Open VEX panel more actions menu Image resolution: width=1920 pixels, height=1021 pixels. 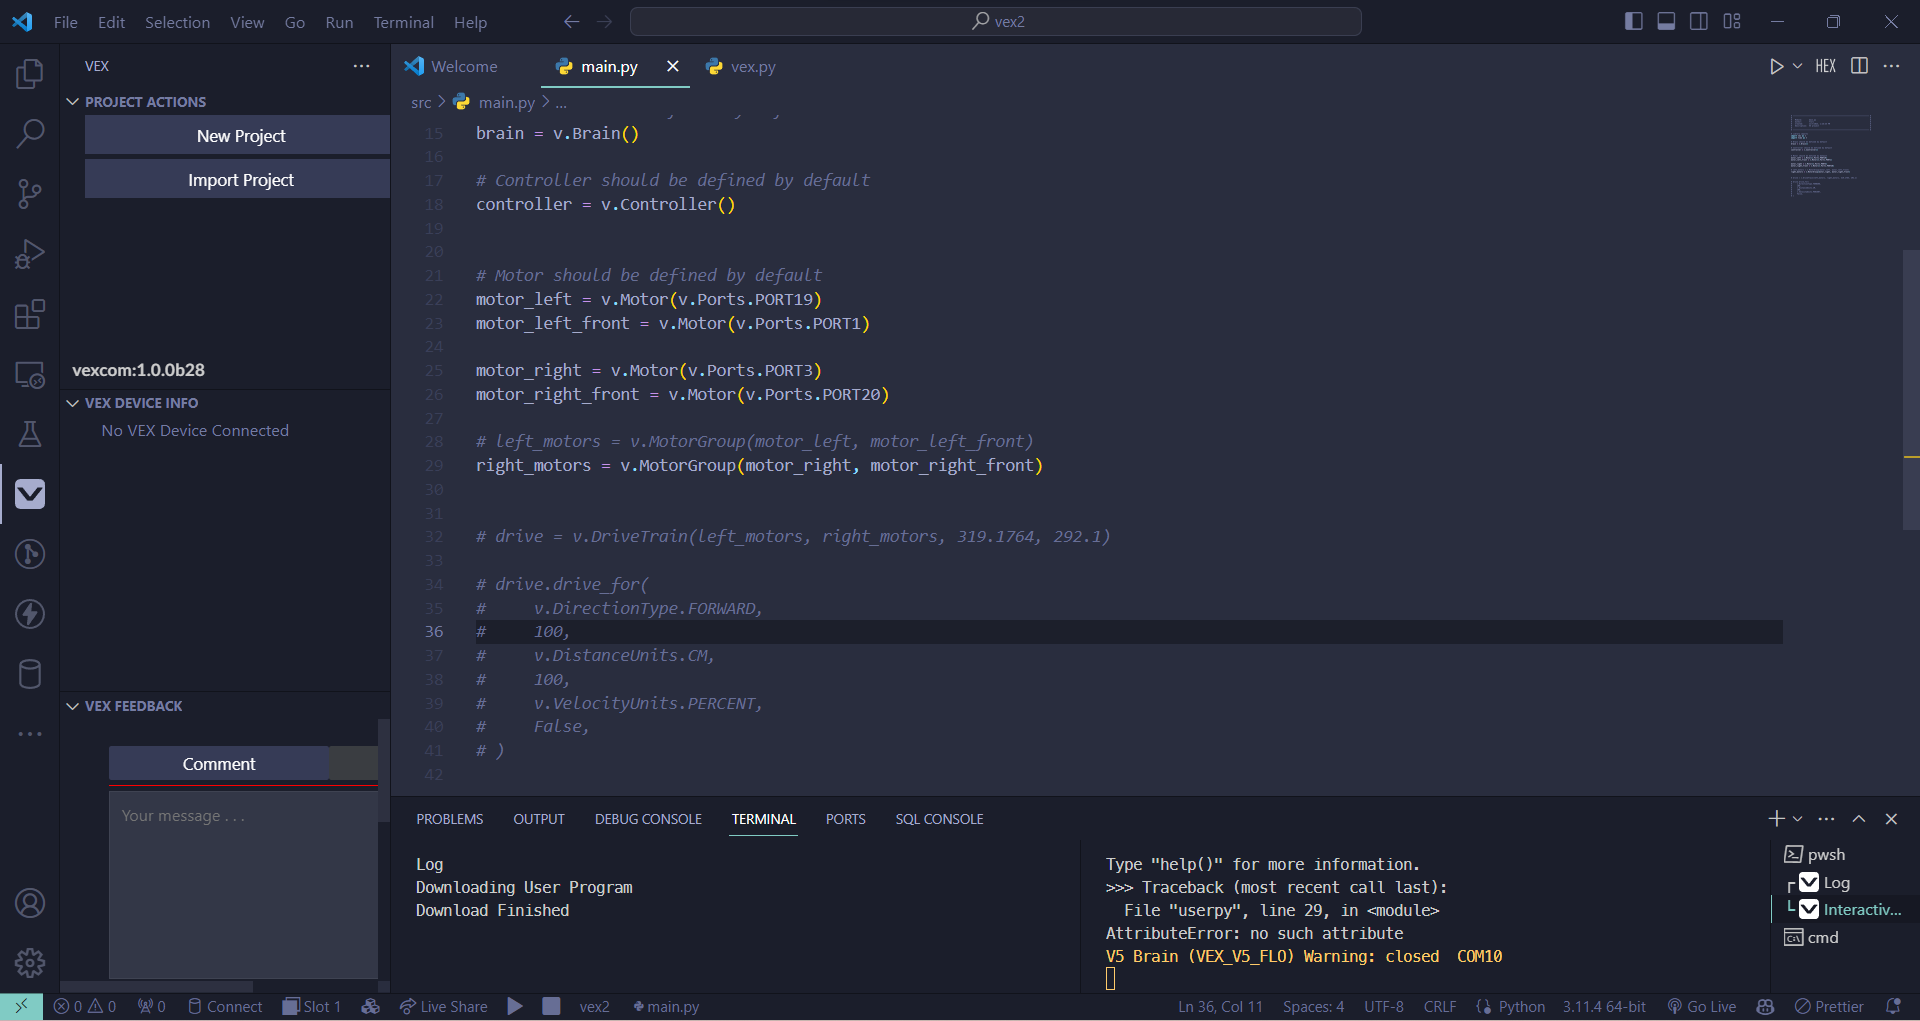pos(361,66)
